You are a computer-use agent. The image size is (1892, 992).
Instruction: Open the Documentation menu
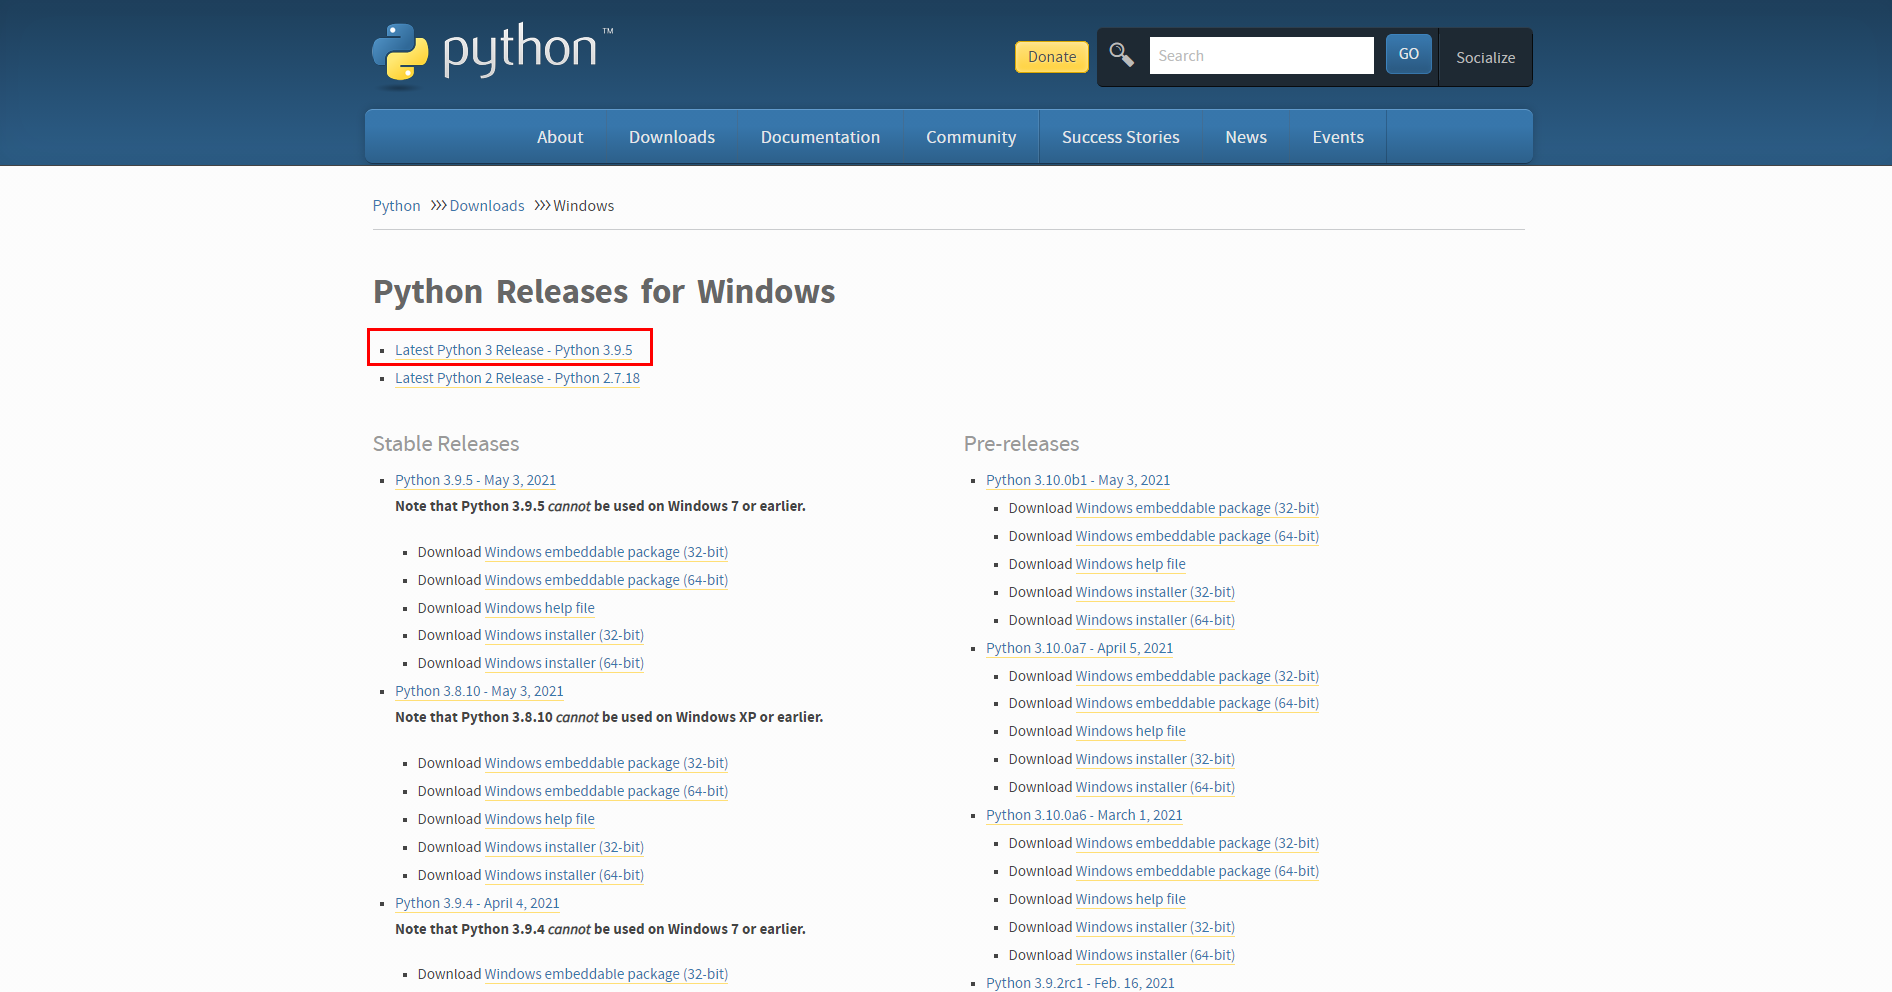coord(820,137)
